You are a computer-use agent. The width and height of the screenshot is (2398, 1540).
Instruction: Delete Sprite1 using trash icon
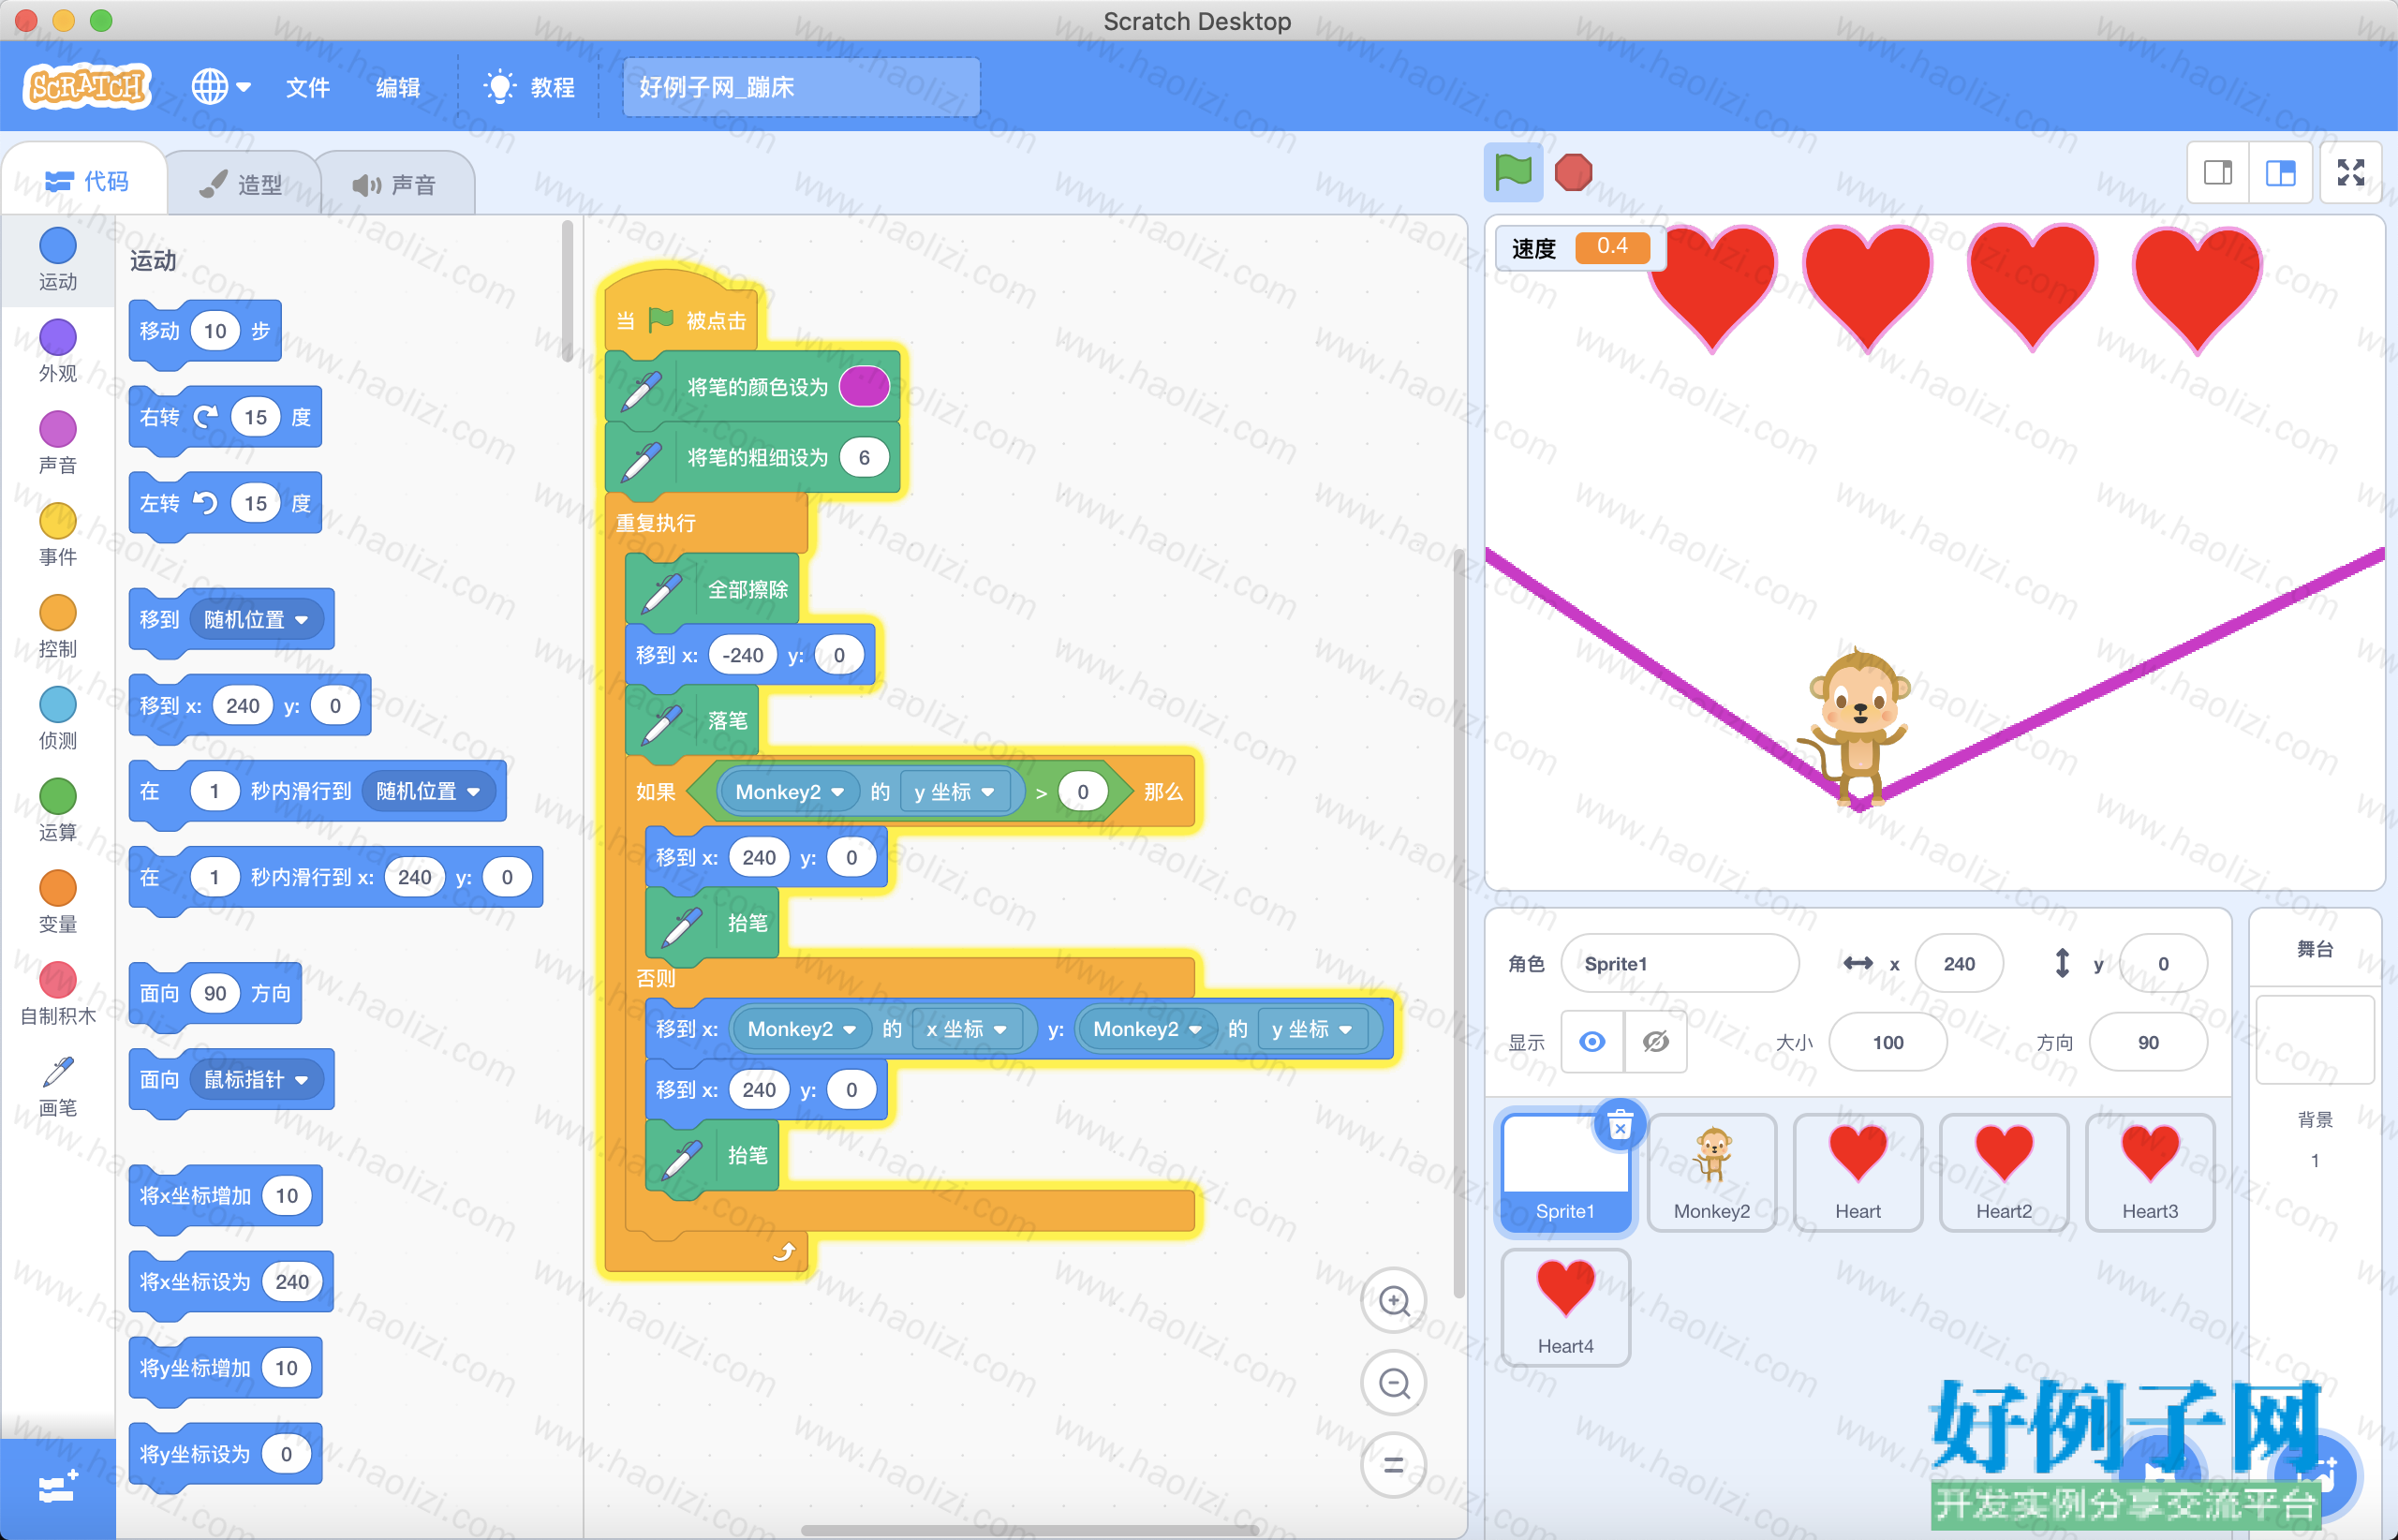[x=1620, y=1127]
